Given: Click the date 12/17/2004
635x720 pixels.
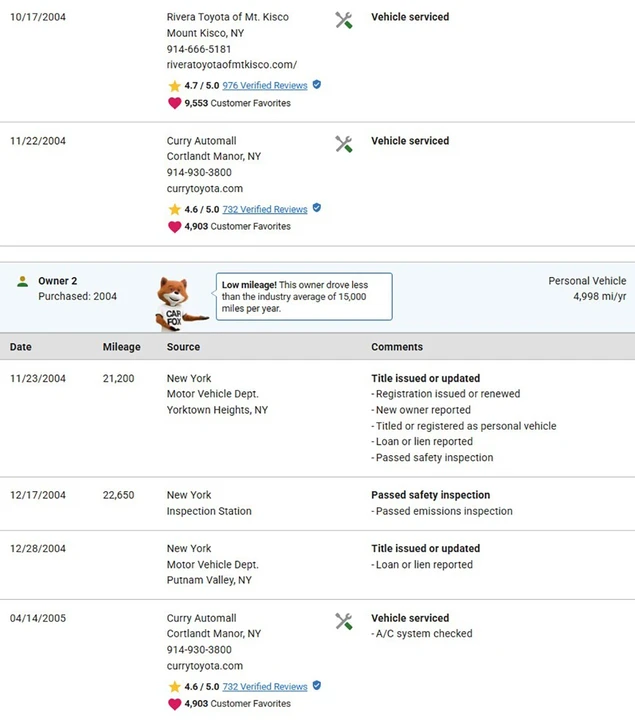Looking at the screenshot, I should click(38, 495).
